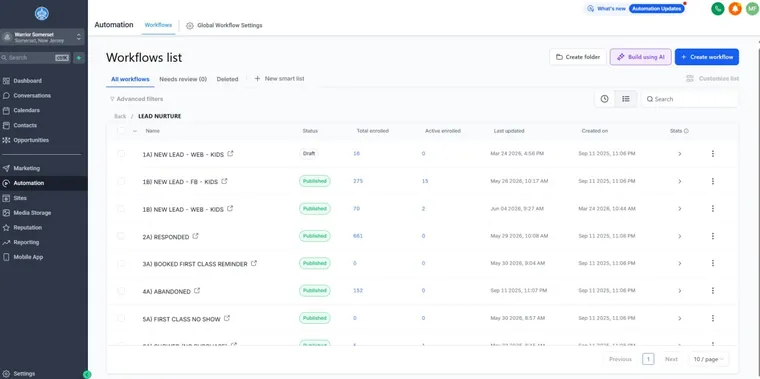Image resolution: width=760 pixels, height=379 pixels.
Task: Open the bulk selection dropdown arrow in header
Action: click(135, 131)
